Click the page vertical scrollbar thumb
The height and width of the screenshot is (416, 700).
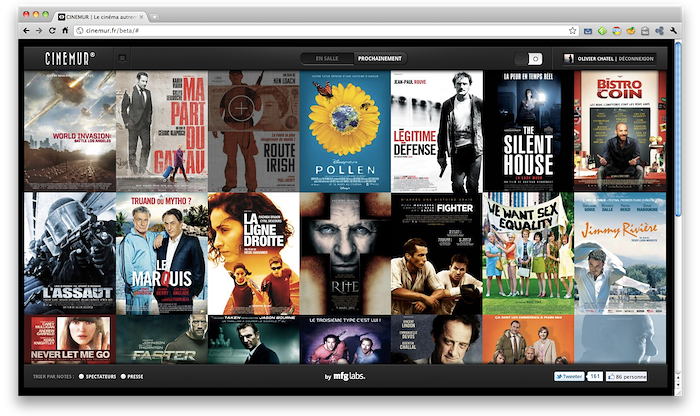coord(678,129)
